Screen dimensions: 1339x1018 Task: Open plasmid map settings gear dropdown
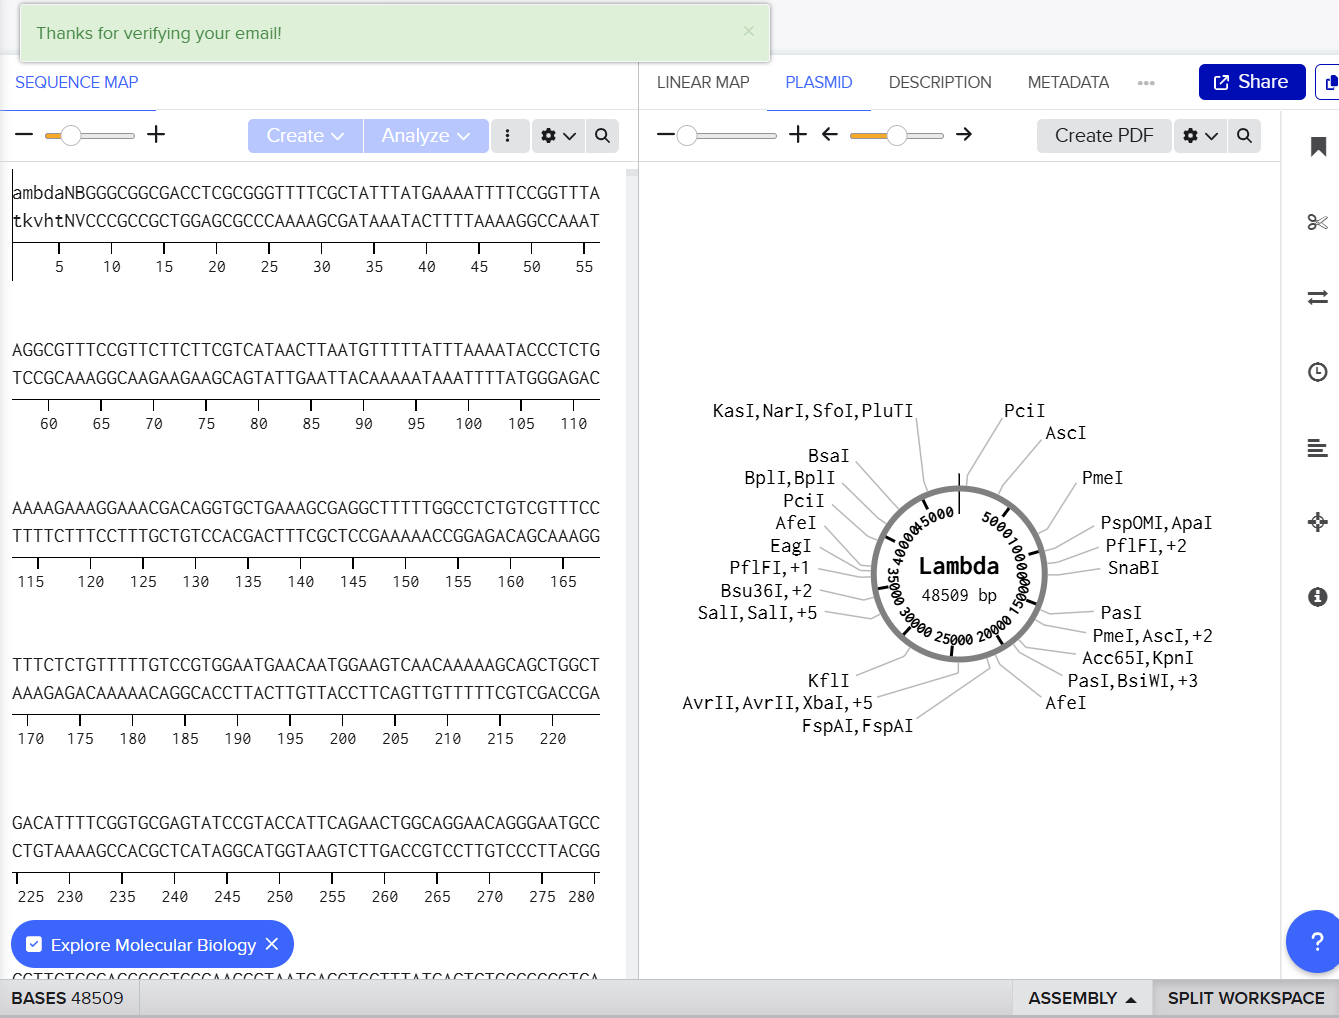pos(1200,136)
